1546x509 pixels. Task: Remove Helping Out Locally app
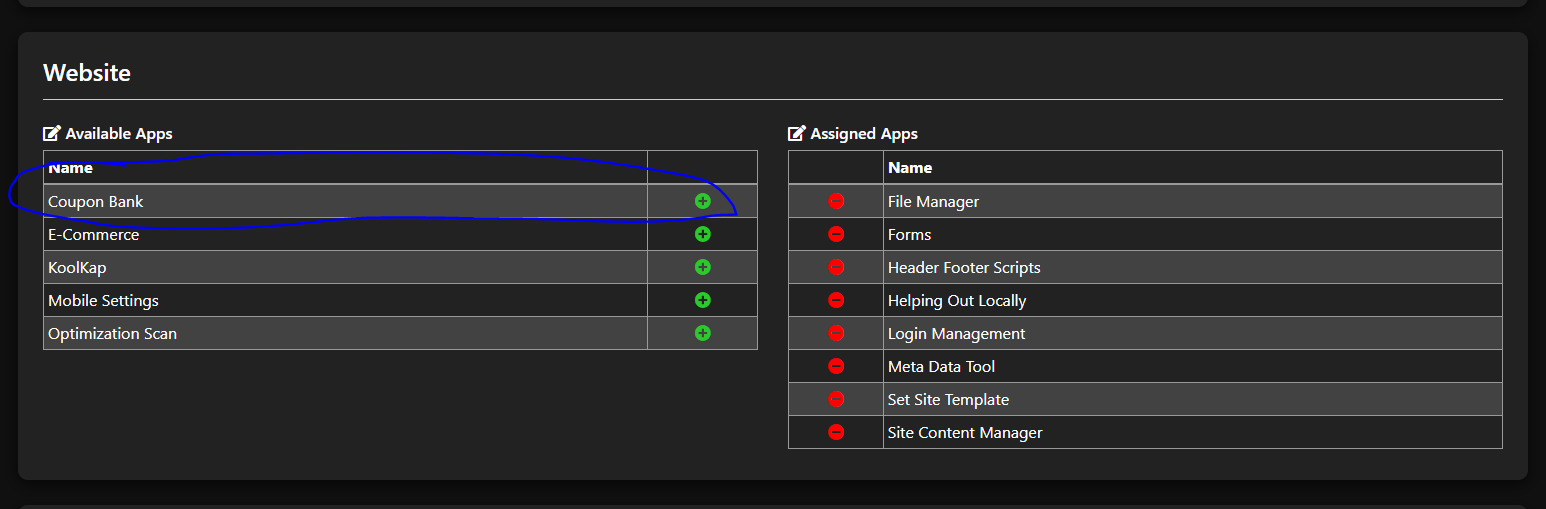pos(836,300)
